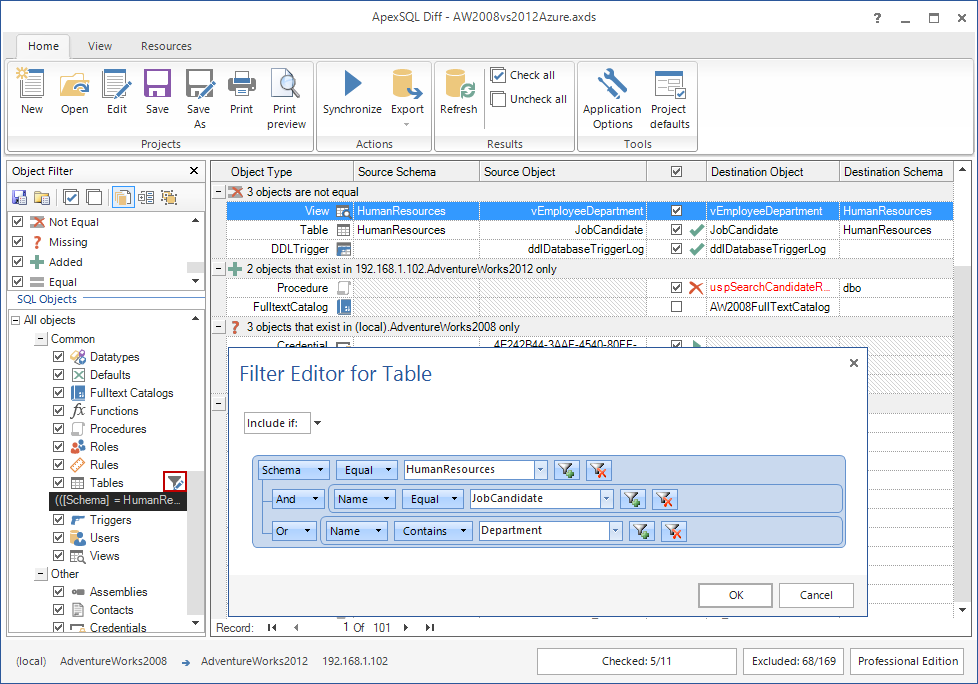This screenshot has width=978, height=684.
Task: Uncheck the Datatypes object checkbox
Action: [59, 357]
